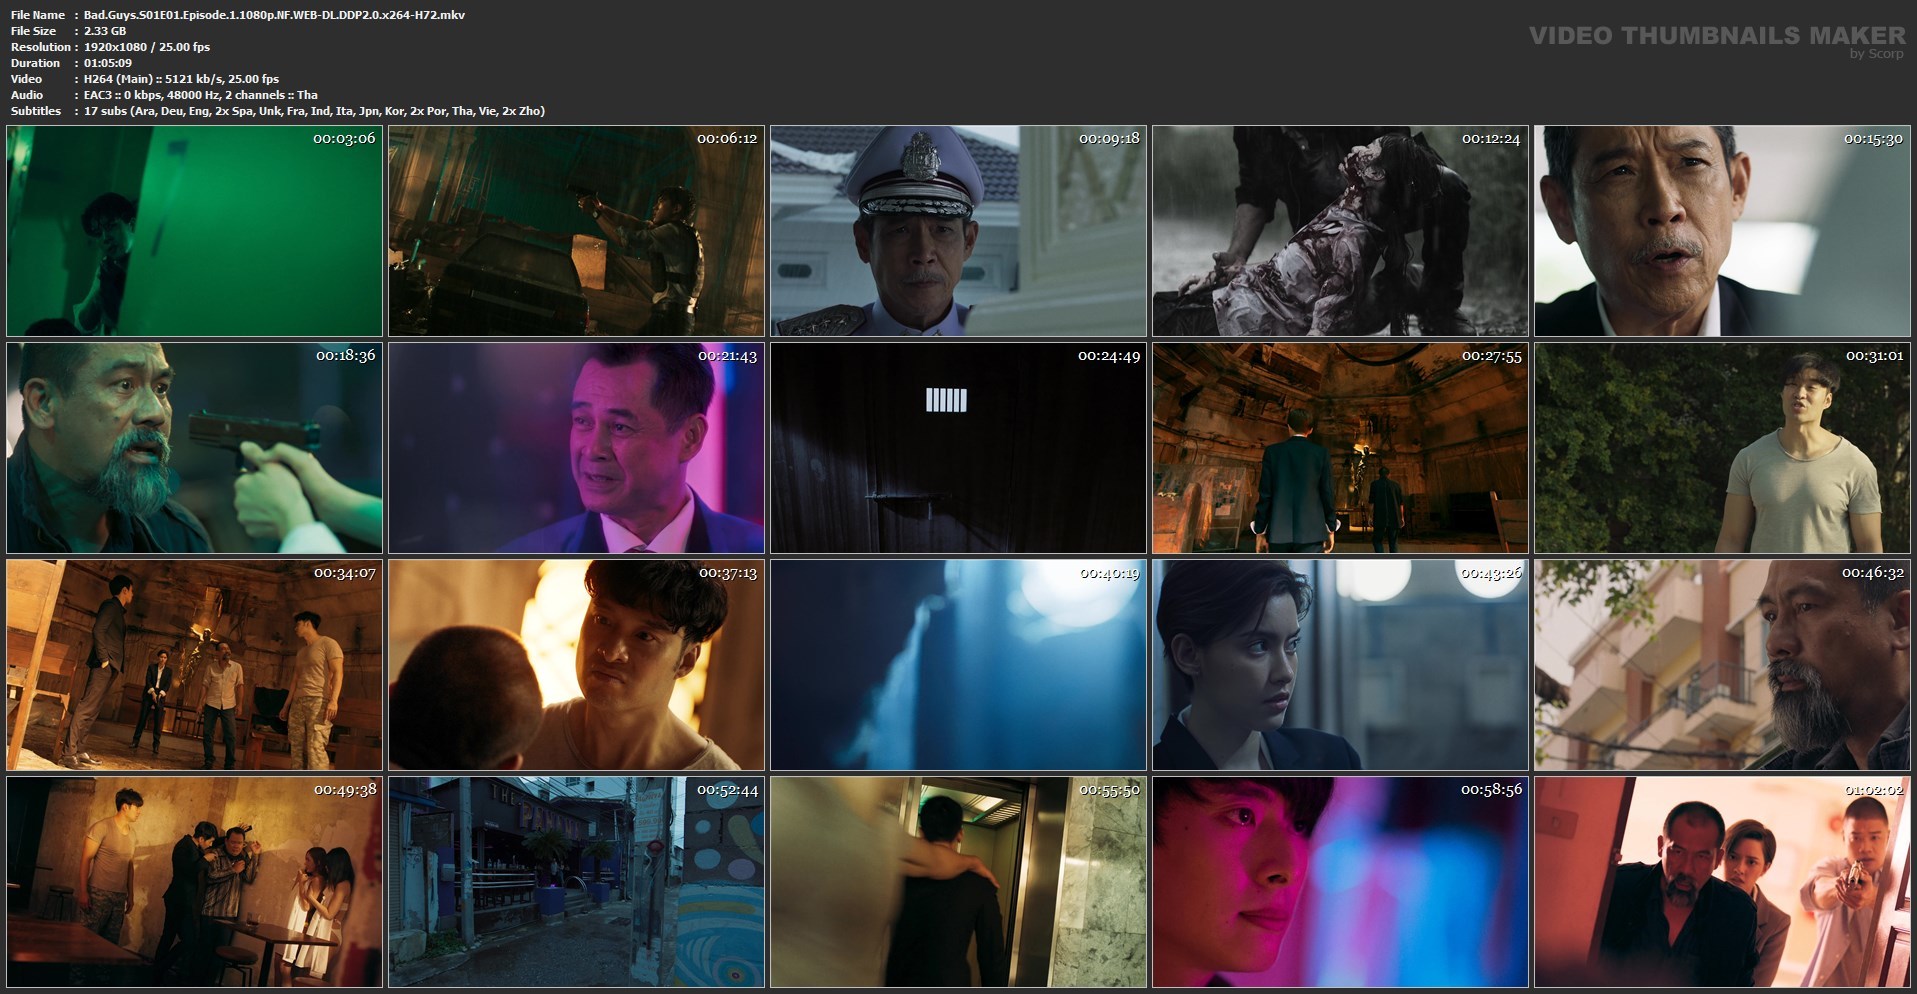Open the thumbnail at 00:27:55
The height and width of the screenshot is (994, 1917).
point(1340,448)
